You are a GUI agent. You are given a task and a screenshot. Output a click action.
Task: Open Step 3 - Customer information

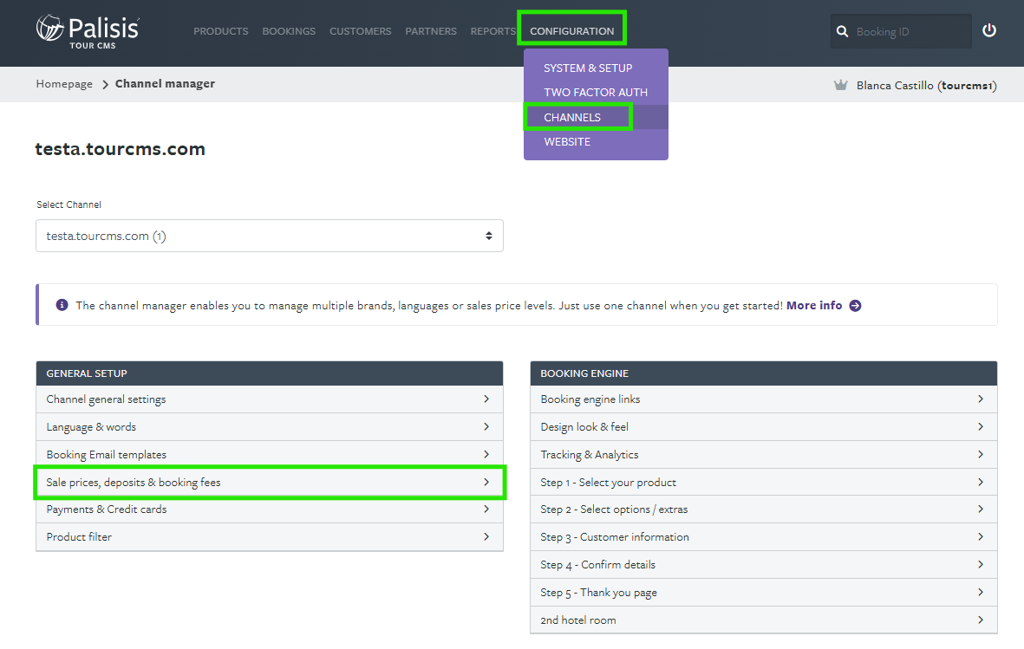763,537
